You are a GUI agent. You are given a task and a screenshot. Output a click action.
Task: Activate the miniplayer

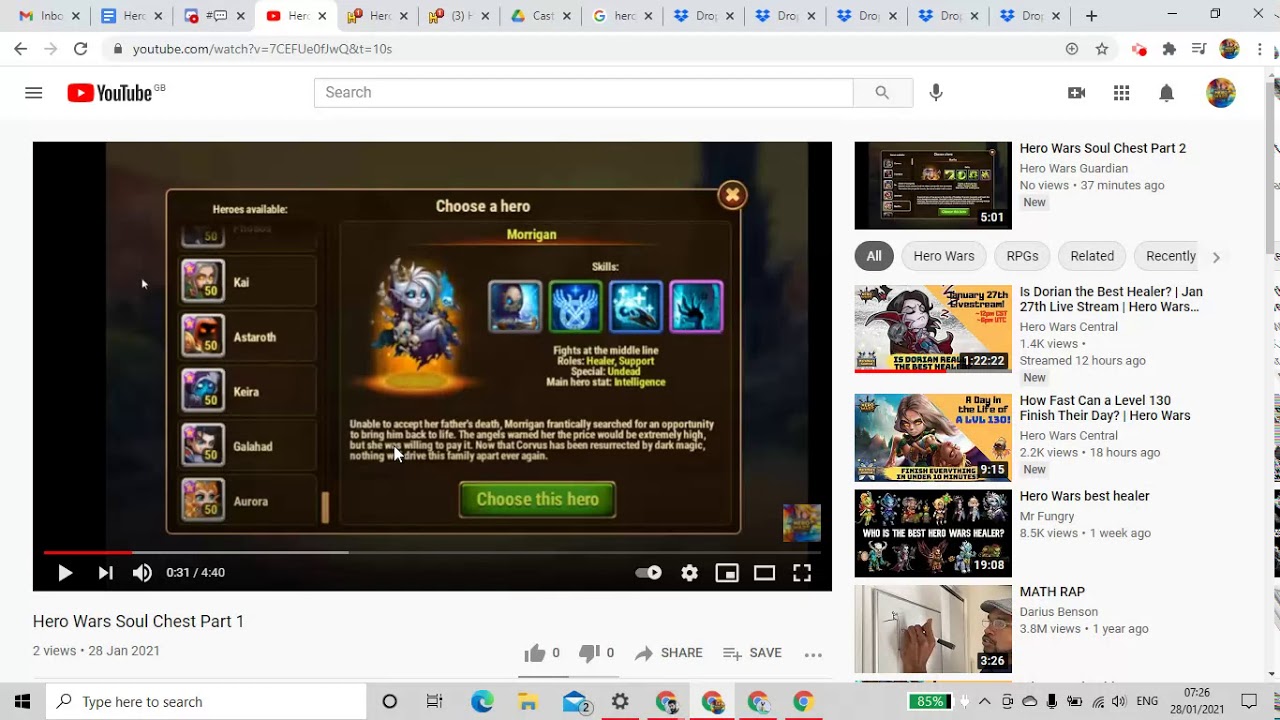tap(727, 573)
